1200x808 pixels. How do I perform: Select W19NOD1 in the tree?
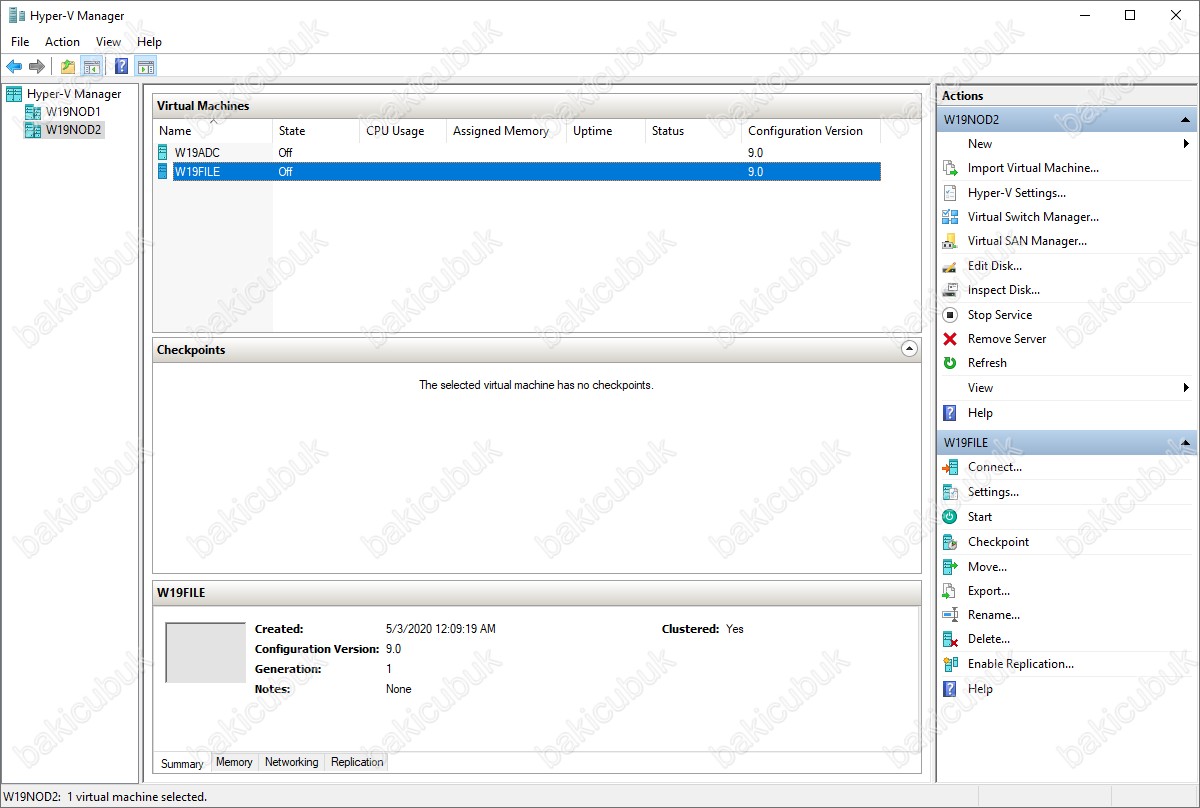(73, 112)
